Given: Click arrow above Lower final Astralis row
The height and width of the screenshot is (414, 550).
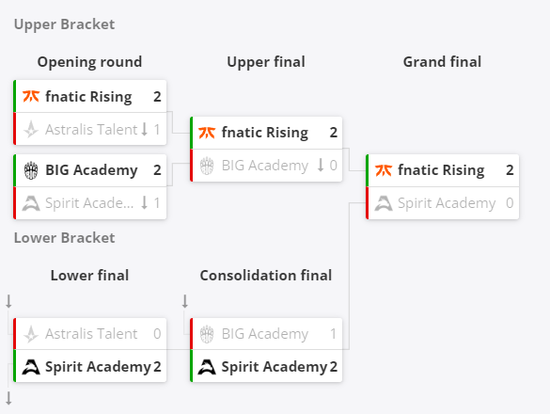Looking at the screenshot, I should pyautogui.click(x=9, y=302).
